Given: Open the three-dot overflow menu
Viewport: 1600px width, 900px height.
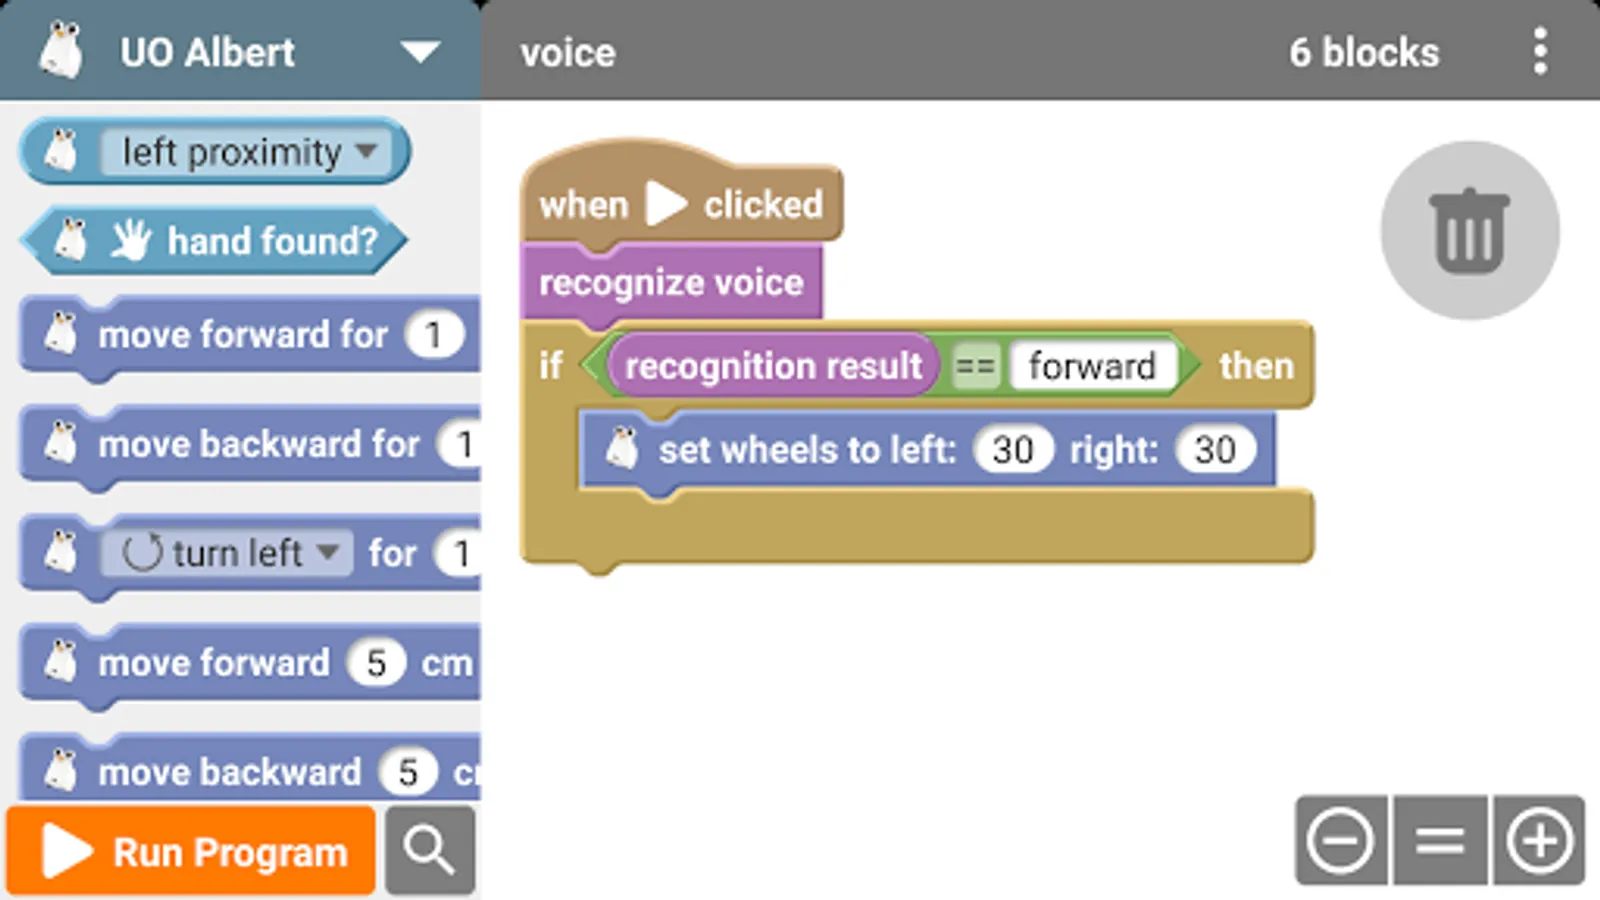Looking at the screenshot, I should [x=1540, y=51].
